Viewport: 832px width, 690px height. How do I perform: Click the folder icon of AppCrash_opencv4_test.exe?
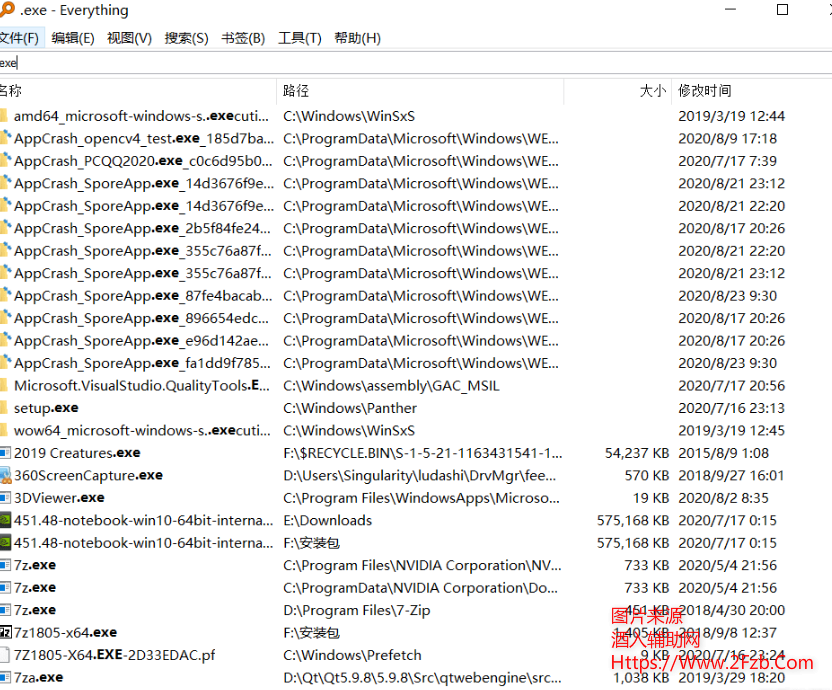[5, 138]
